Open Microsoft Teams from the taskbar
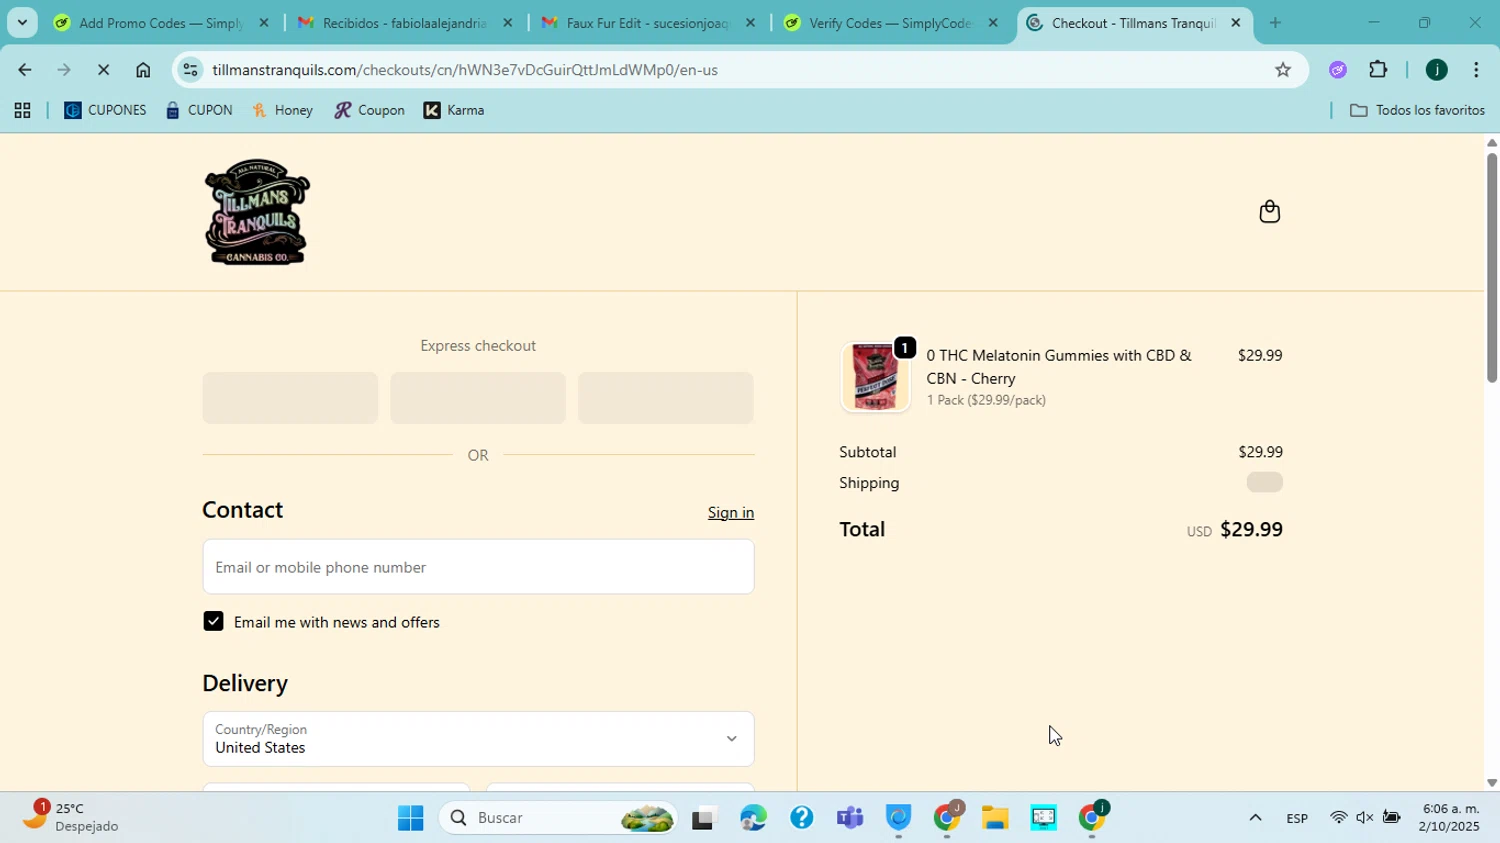This screenshot has height=843, width=1500. (x=850, y=818)
